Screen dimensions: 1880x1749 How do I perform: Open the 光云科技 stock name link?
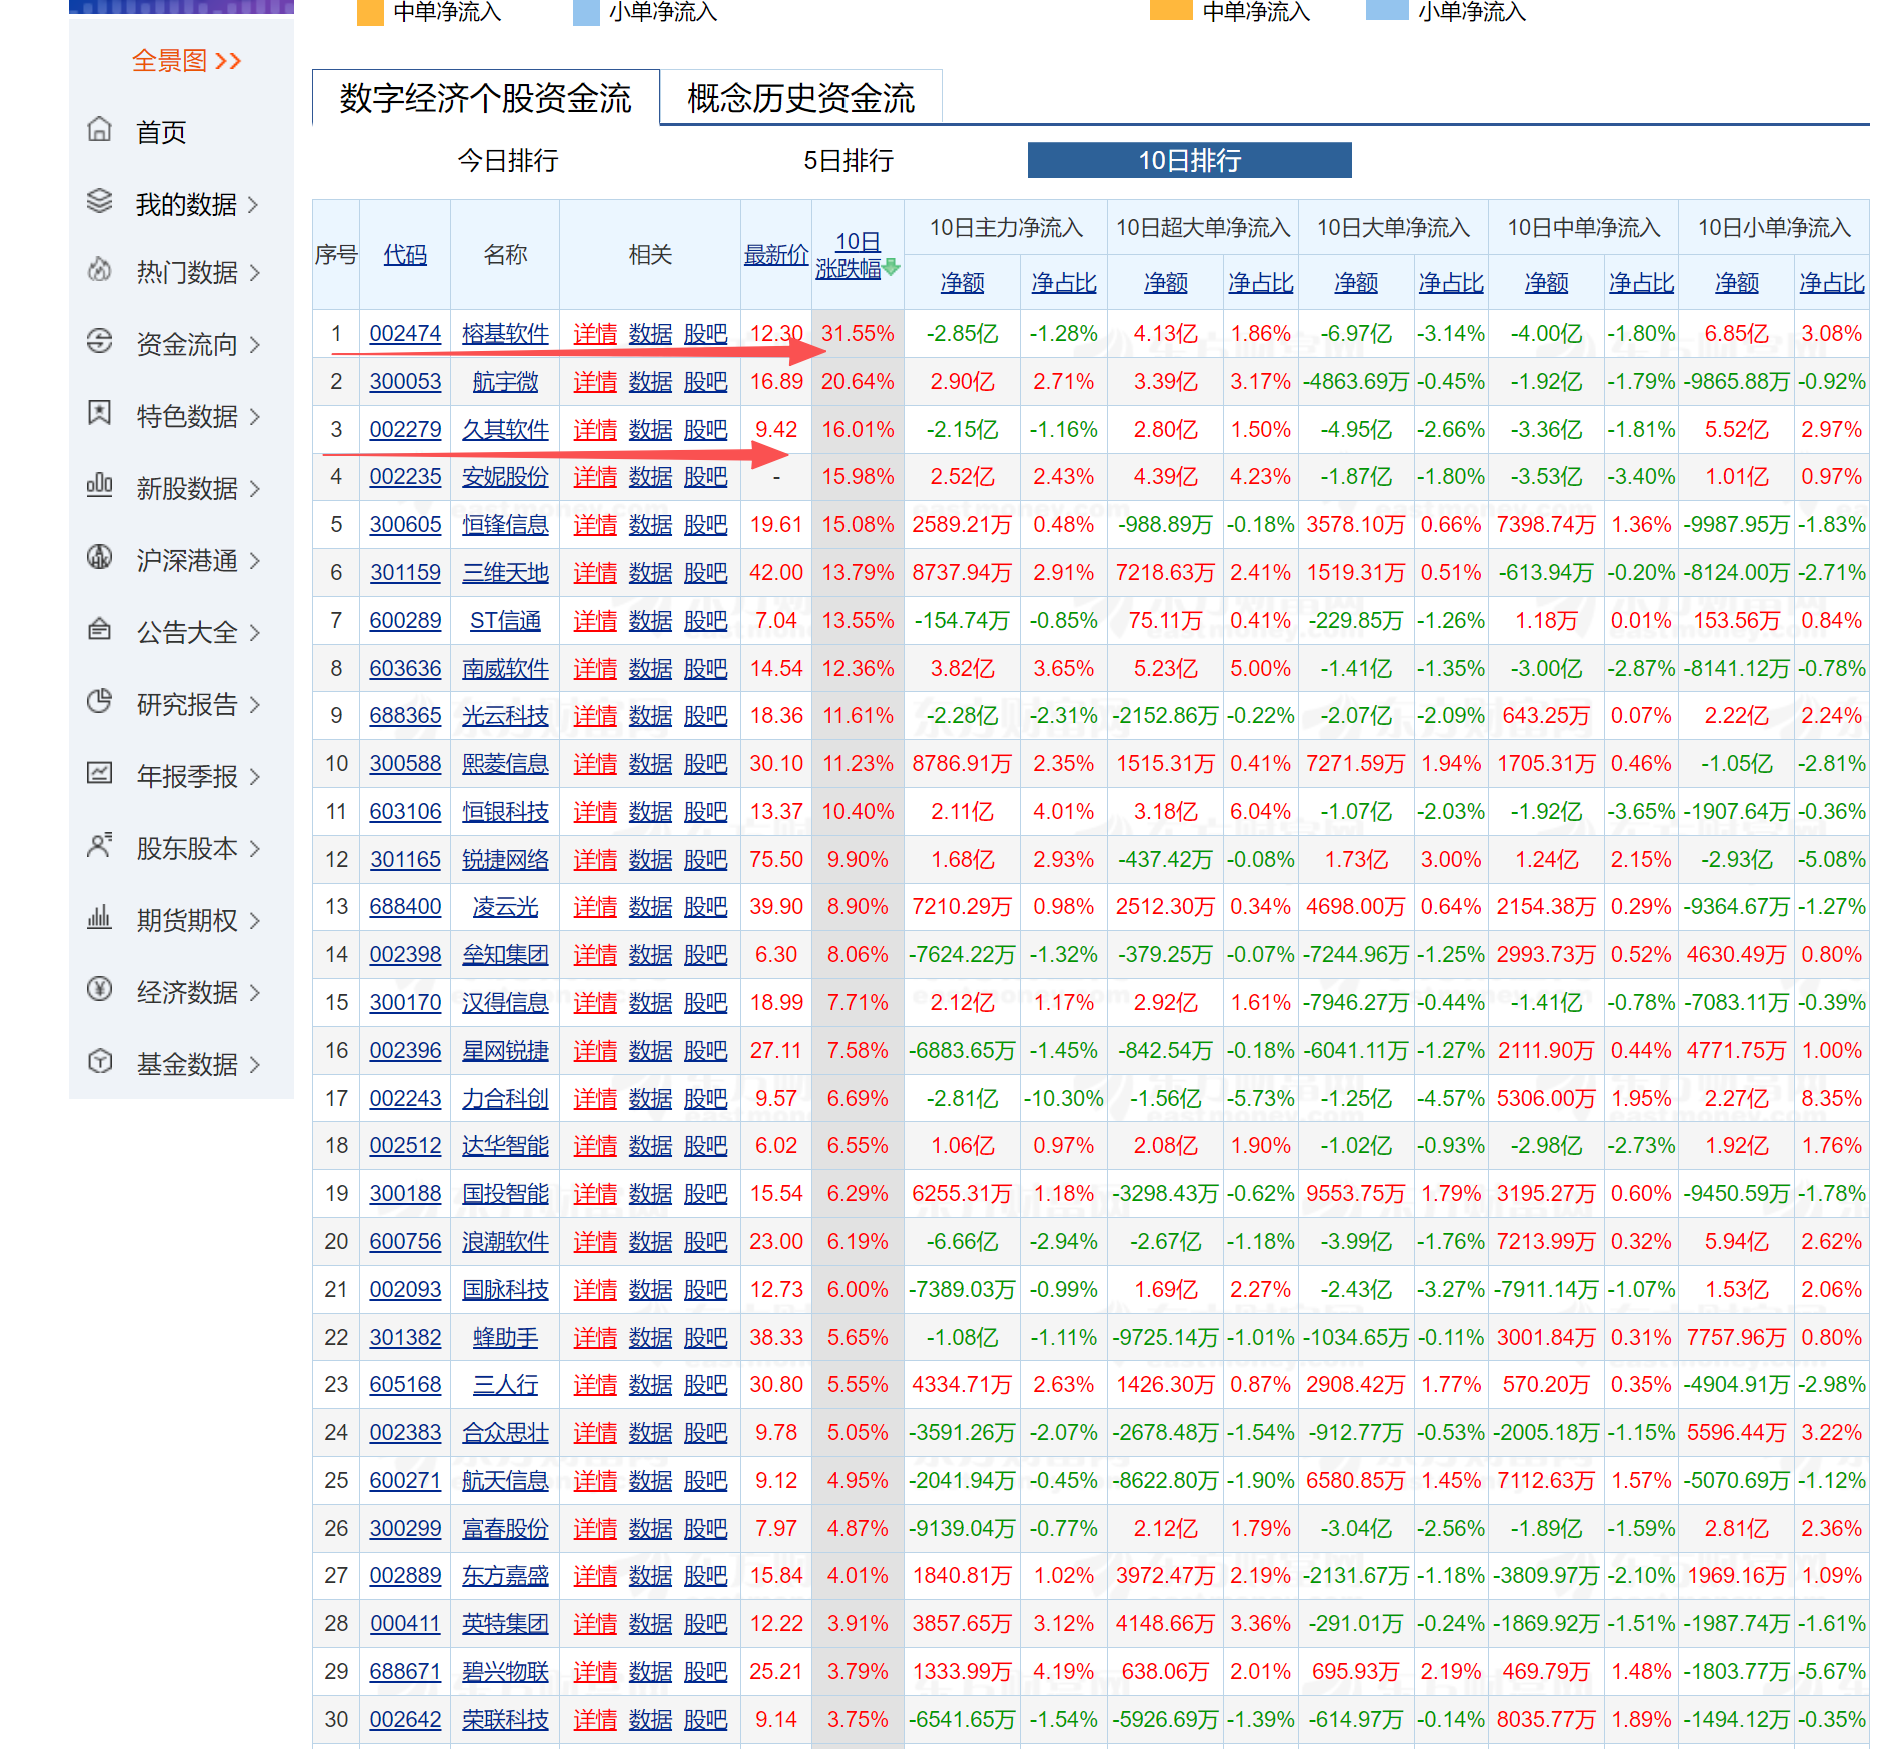pyautogui.click(x=505, y=716)
